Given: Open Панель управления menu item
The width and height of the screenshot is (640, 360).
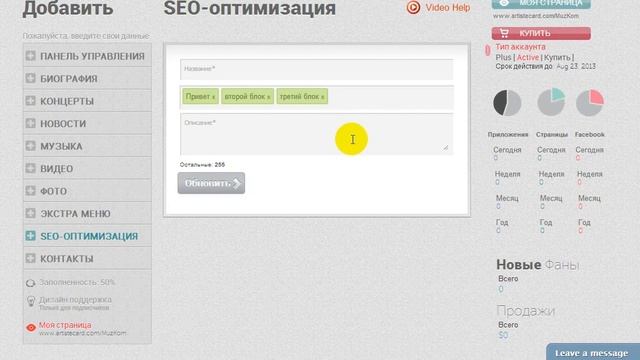Looking at the screenshot, I should tap(92, 56).
